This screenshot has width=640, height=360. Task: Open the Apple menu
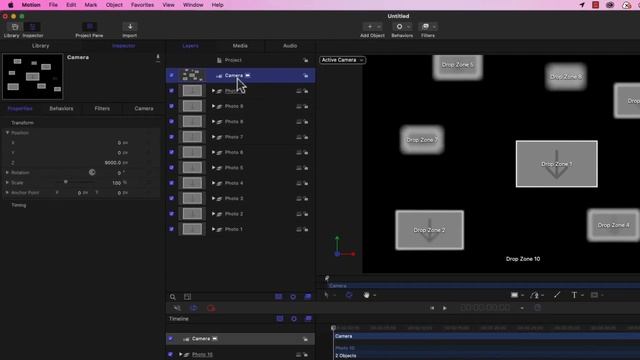tap(11, 5)
